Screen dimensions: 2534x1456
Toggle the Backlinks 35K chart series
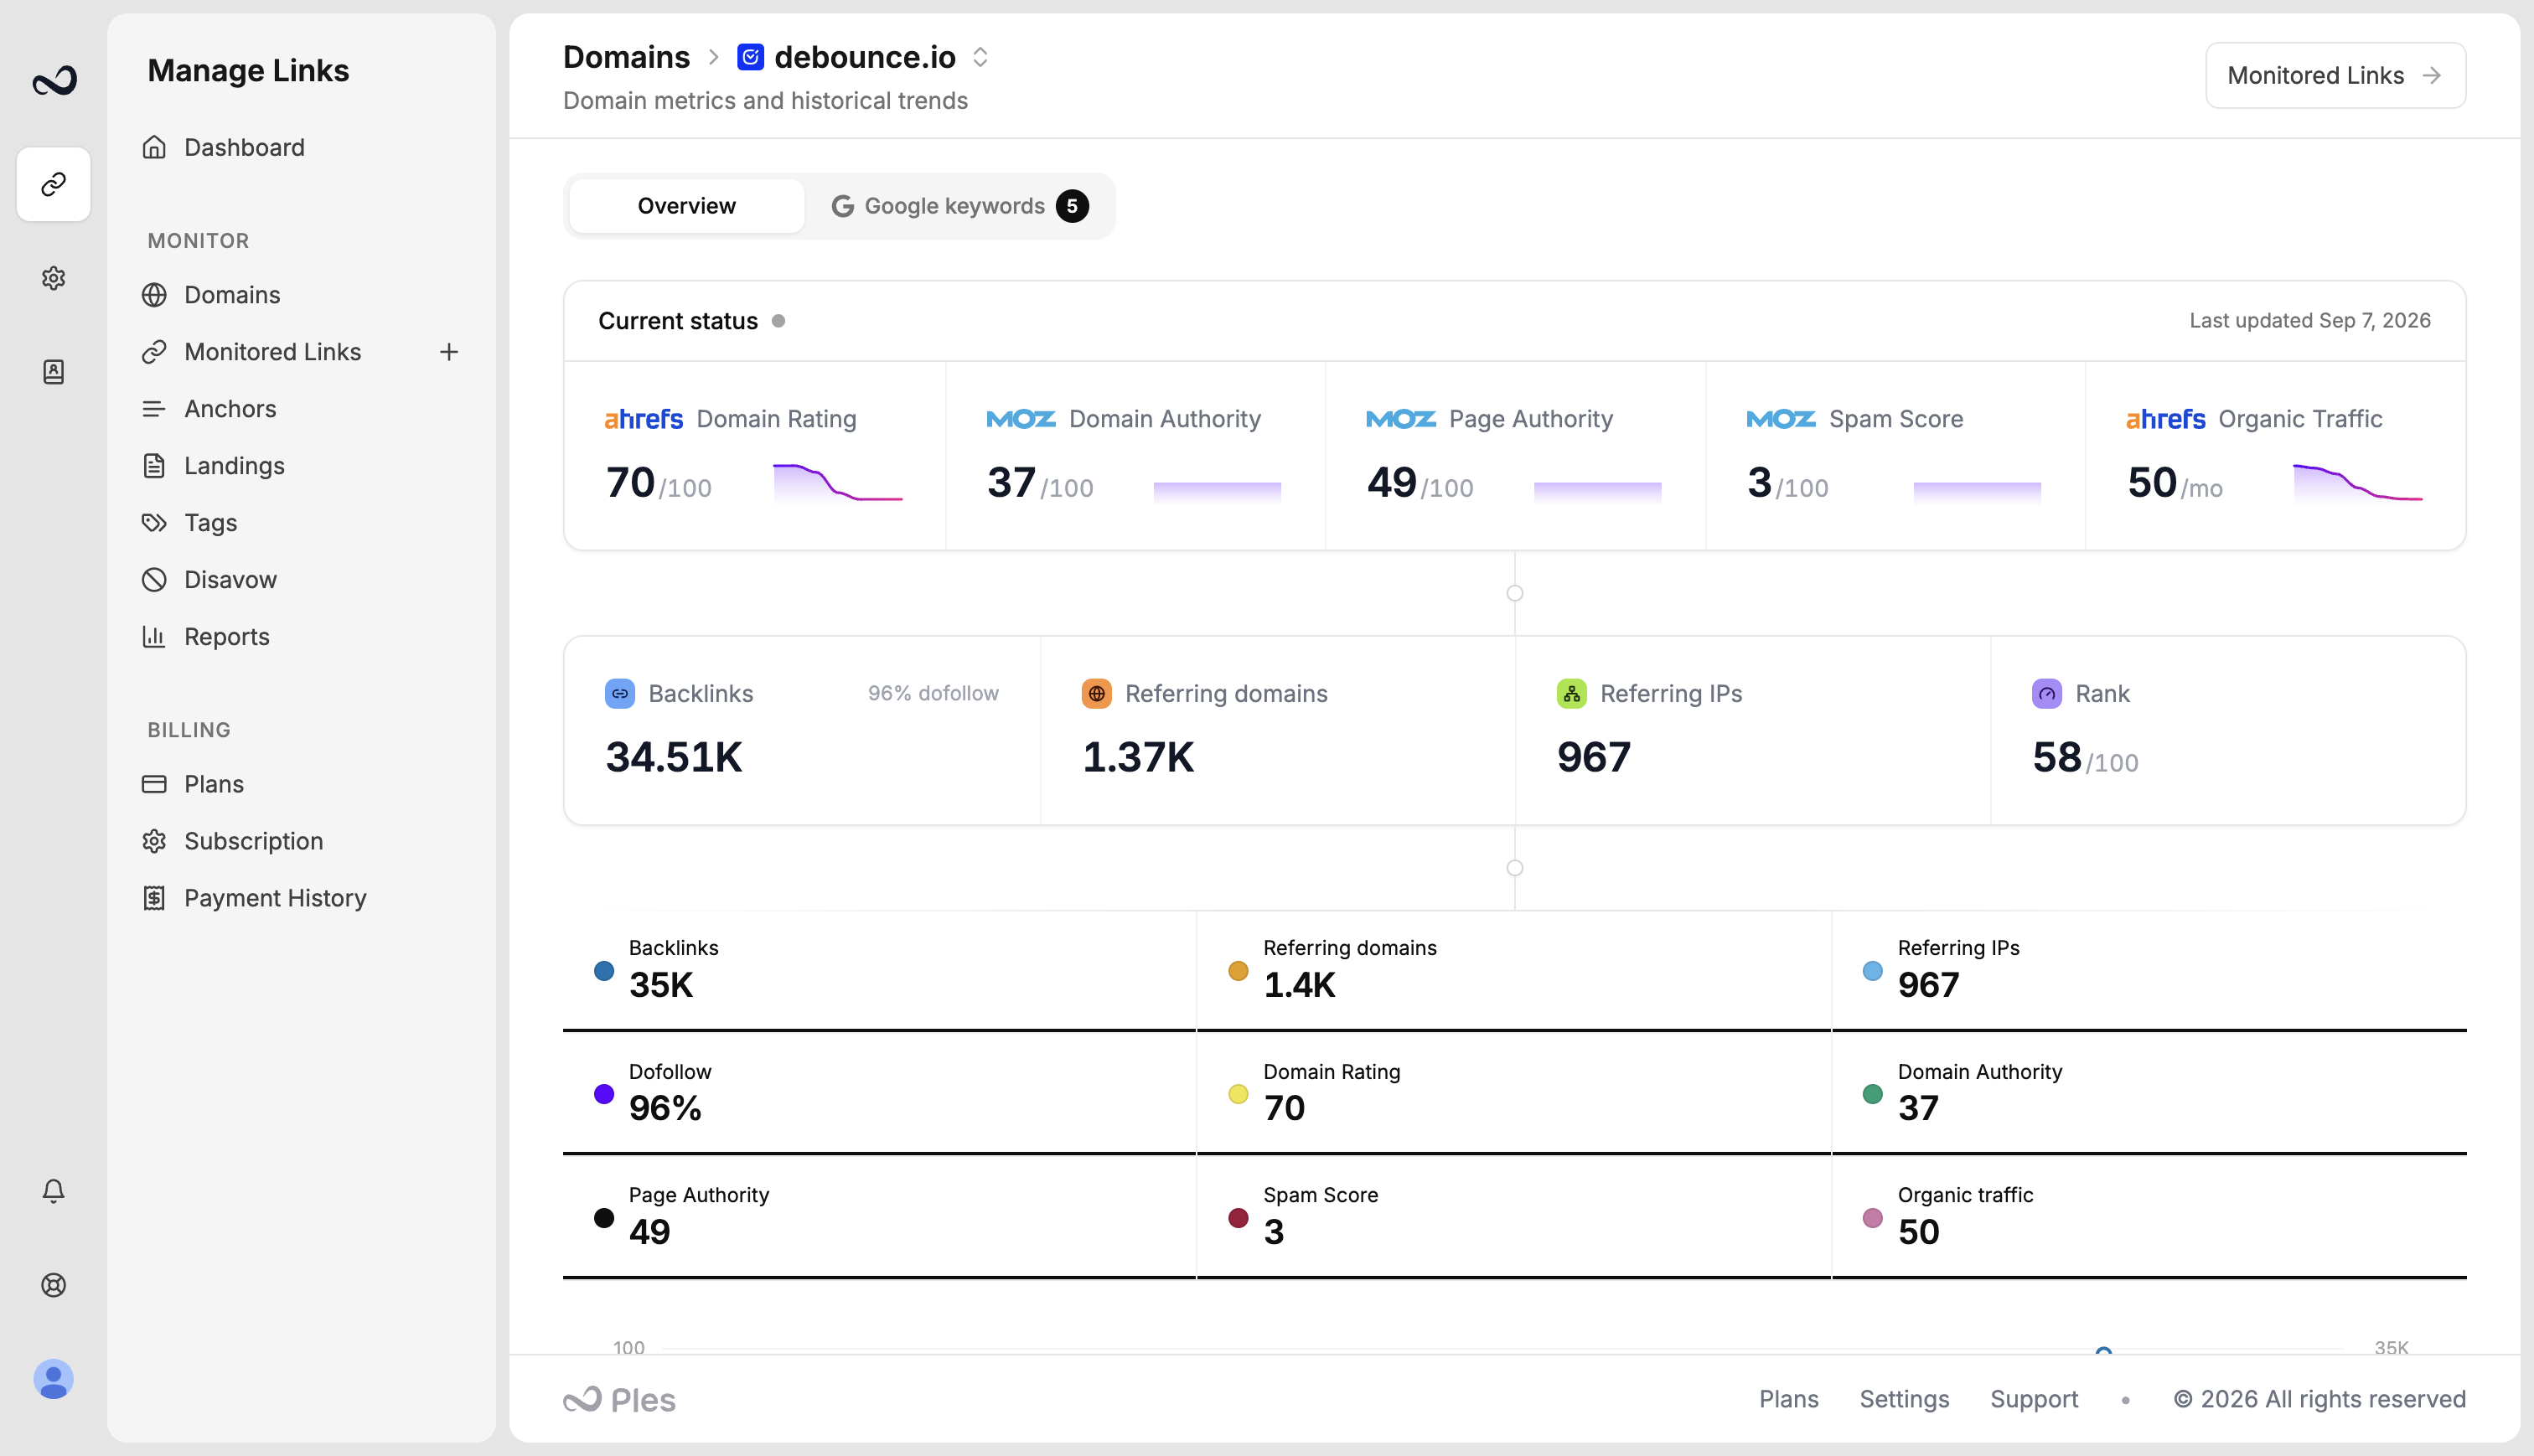[x=880, y=970]
